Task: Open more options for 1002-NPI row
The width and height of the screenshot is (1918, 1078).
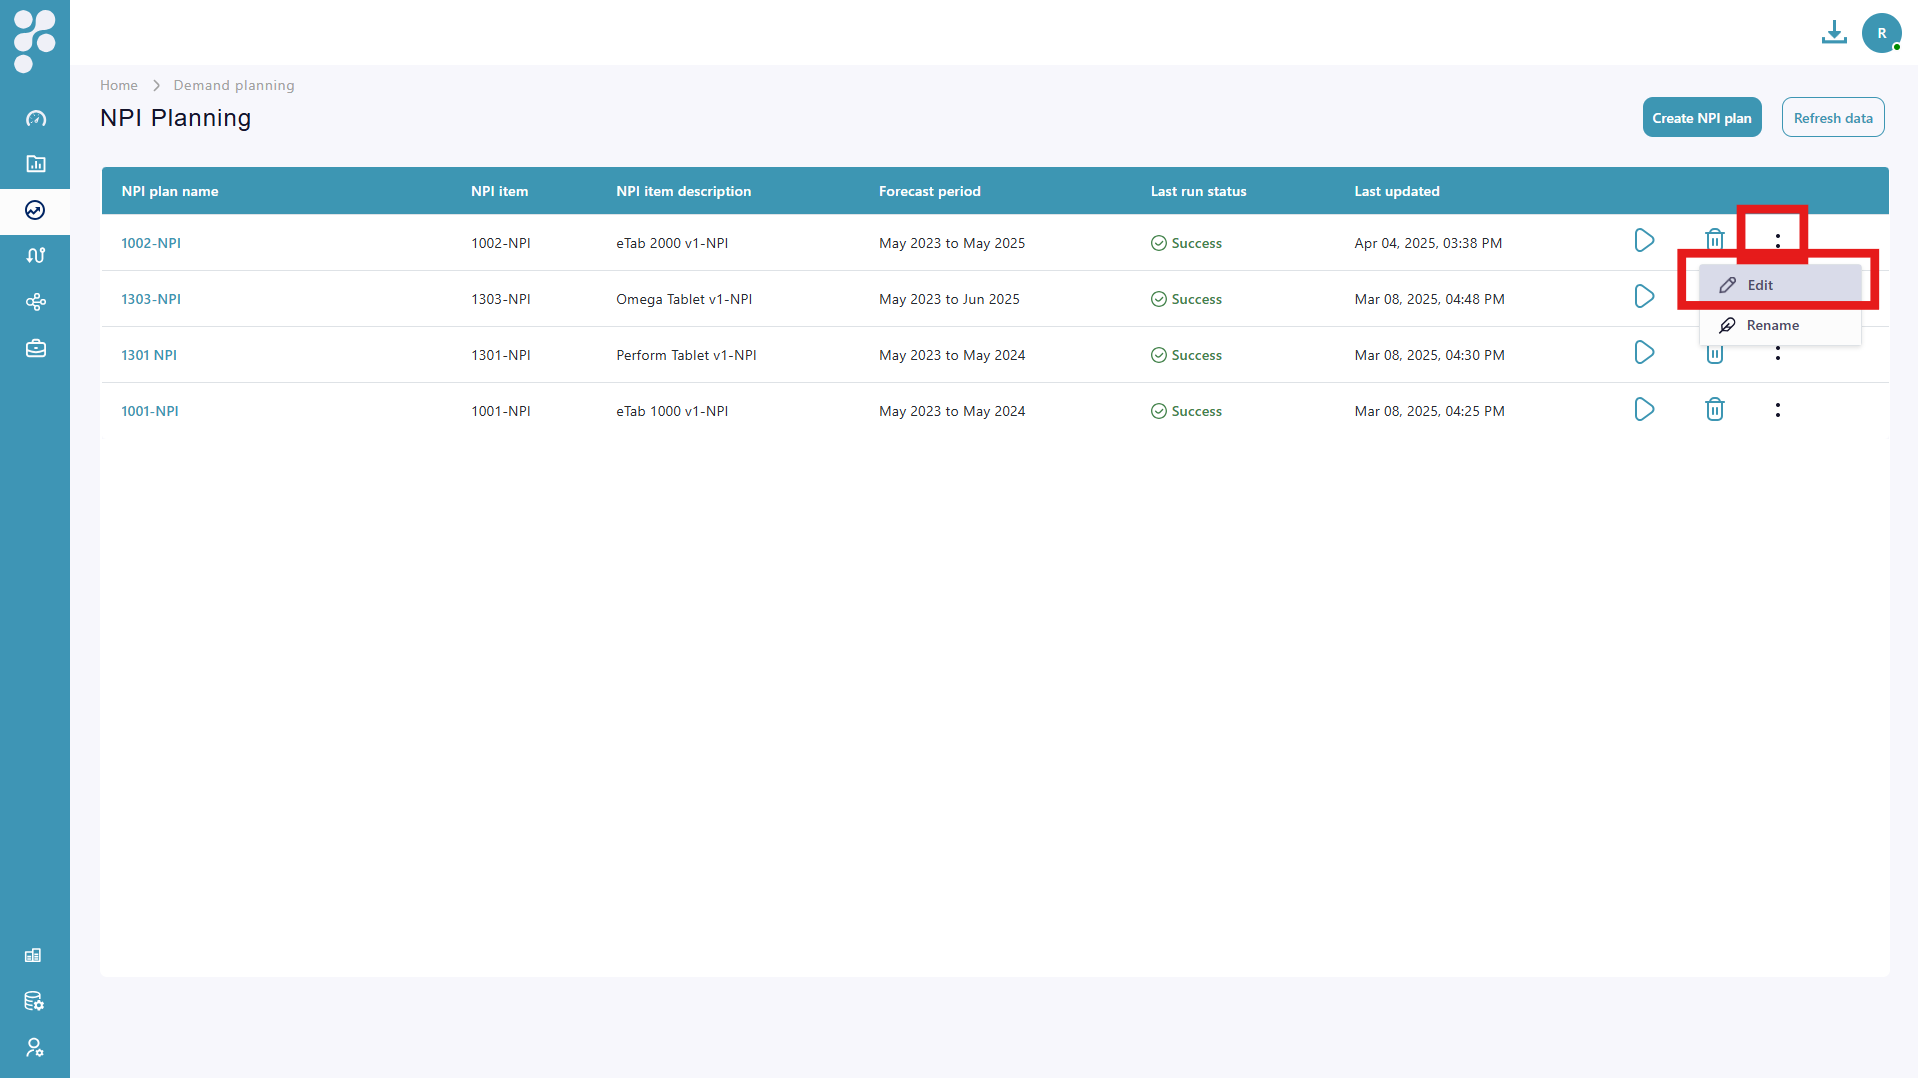Action: click(1777, 240)
